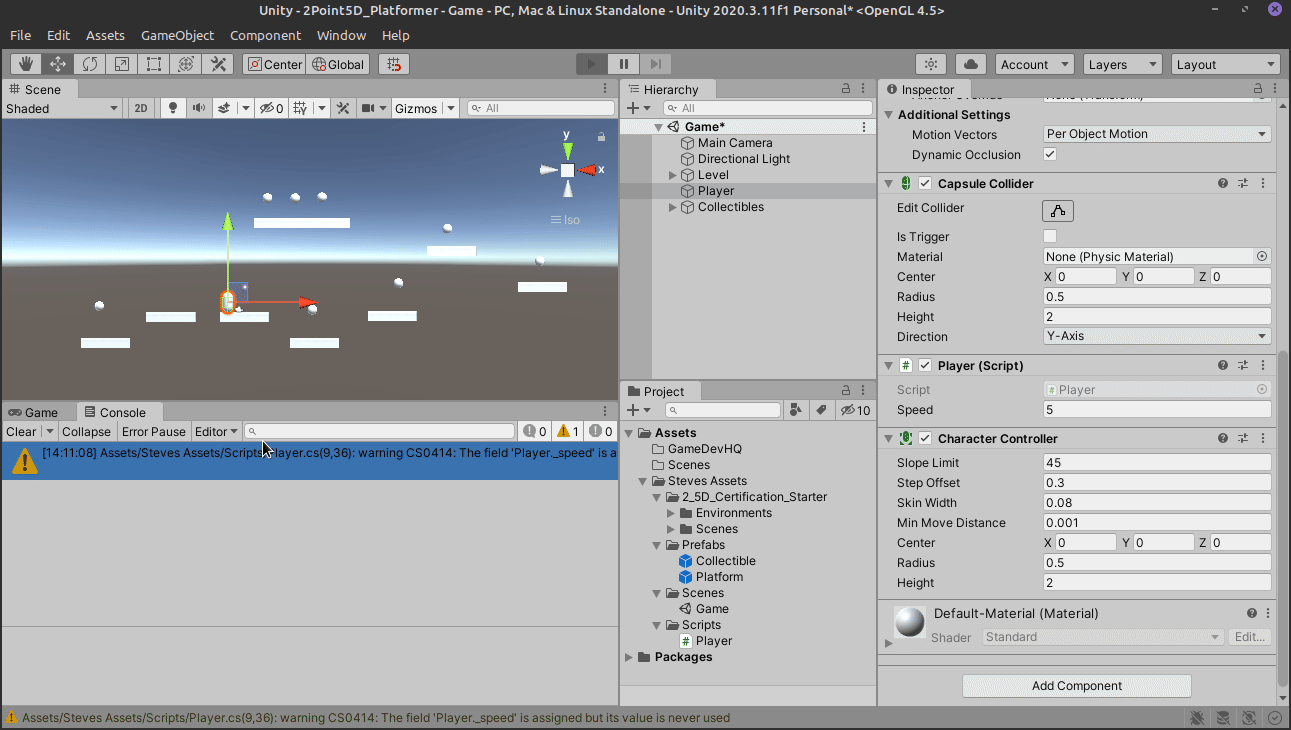Open the GameObject menu

tap(177, 35)
